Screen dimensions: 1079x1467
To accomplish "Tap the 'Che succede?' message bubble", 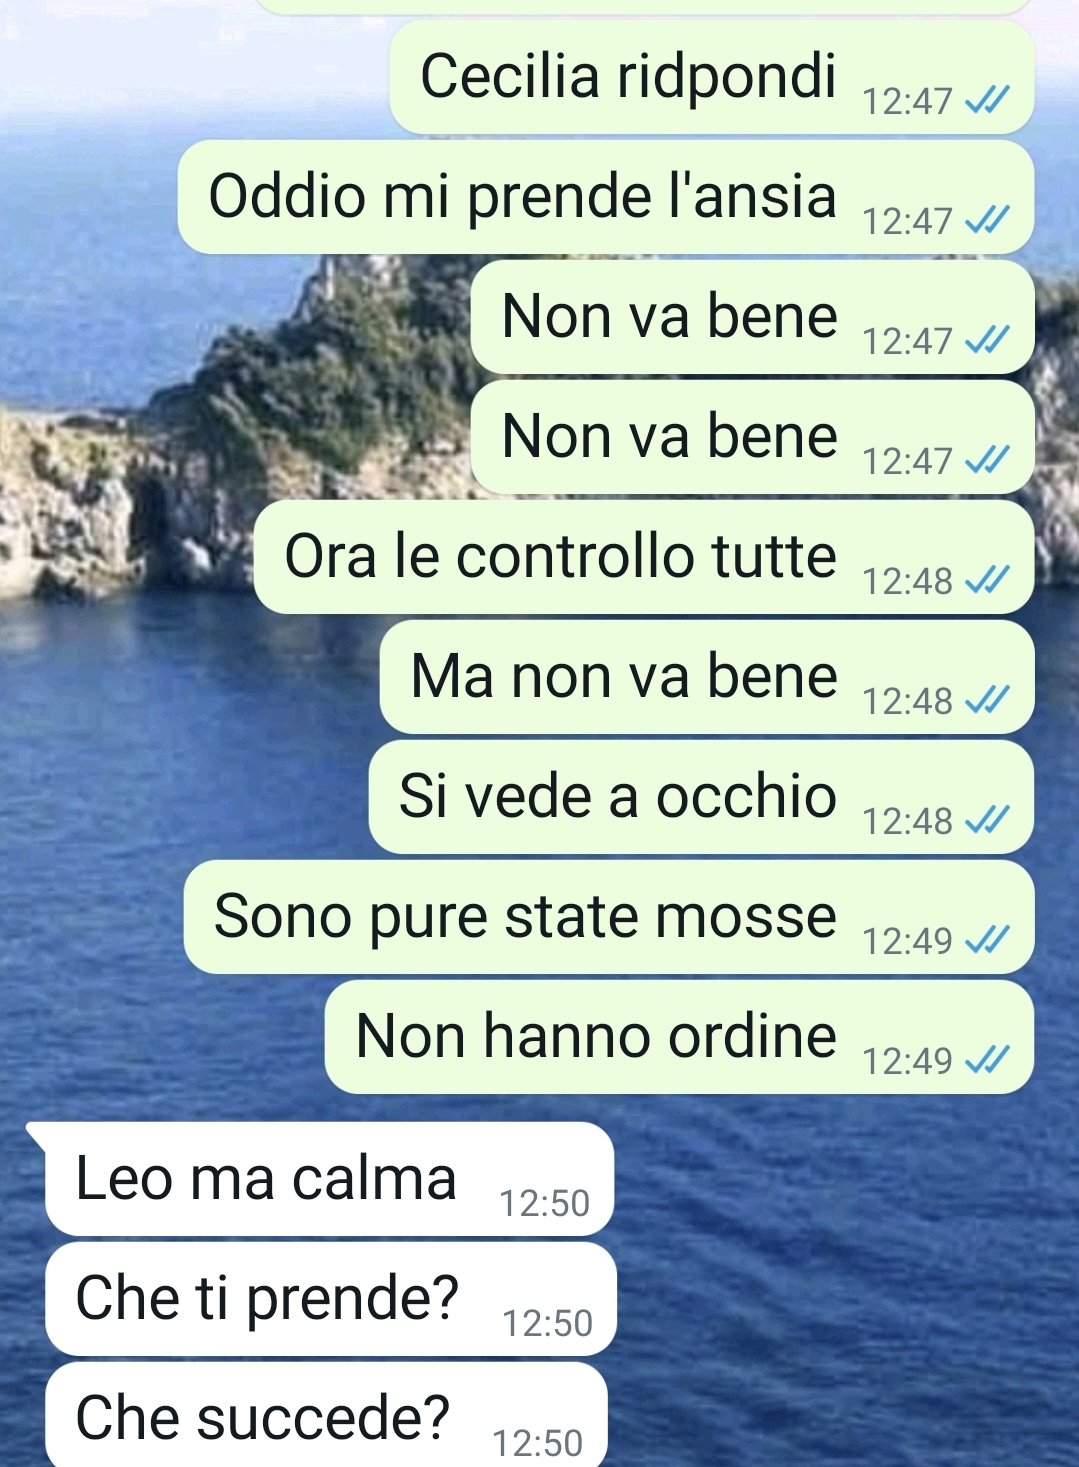I will [326, 1415].
